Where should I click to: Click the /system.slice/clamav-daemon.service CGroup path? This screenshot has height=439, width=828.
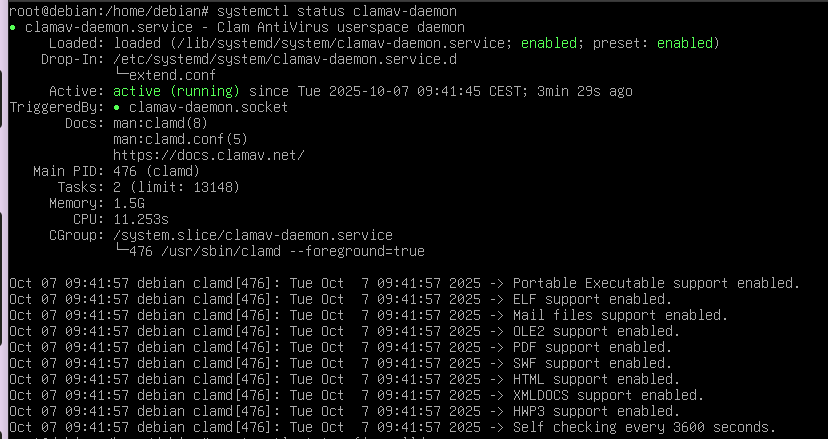point(253,235)
